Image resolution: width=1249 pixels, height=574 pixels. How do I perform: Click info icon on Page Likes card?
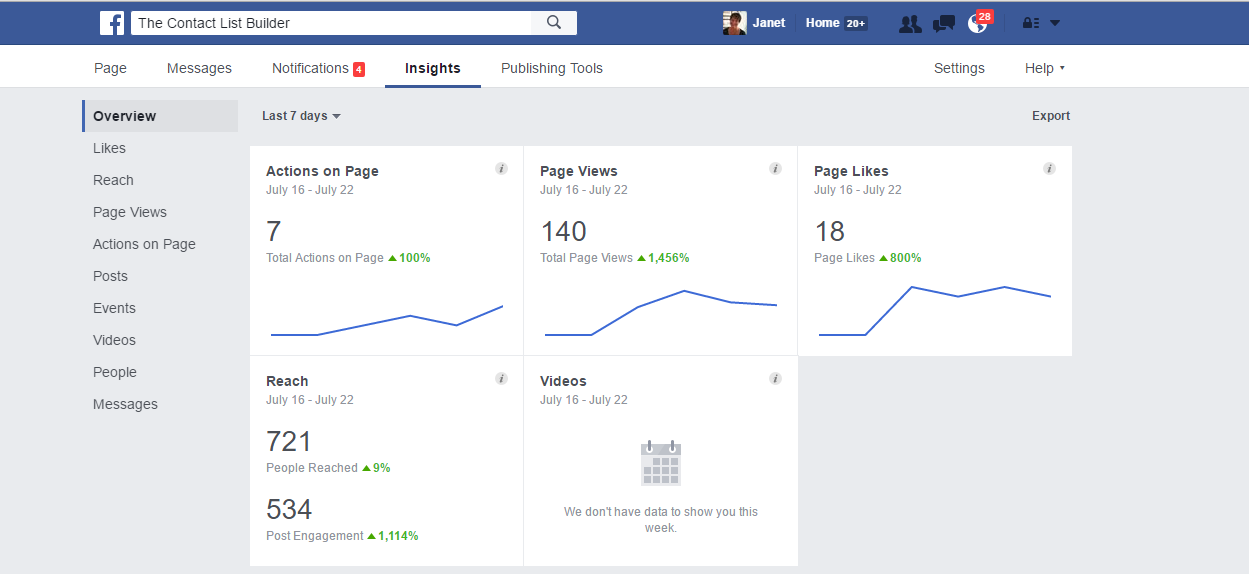point(1049,169)
